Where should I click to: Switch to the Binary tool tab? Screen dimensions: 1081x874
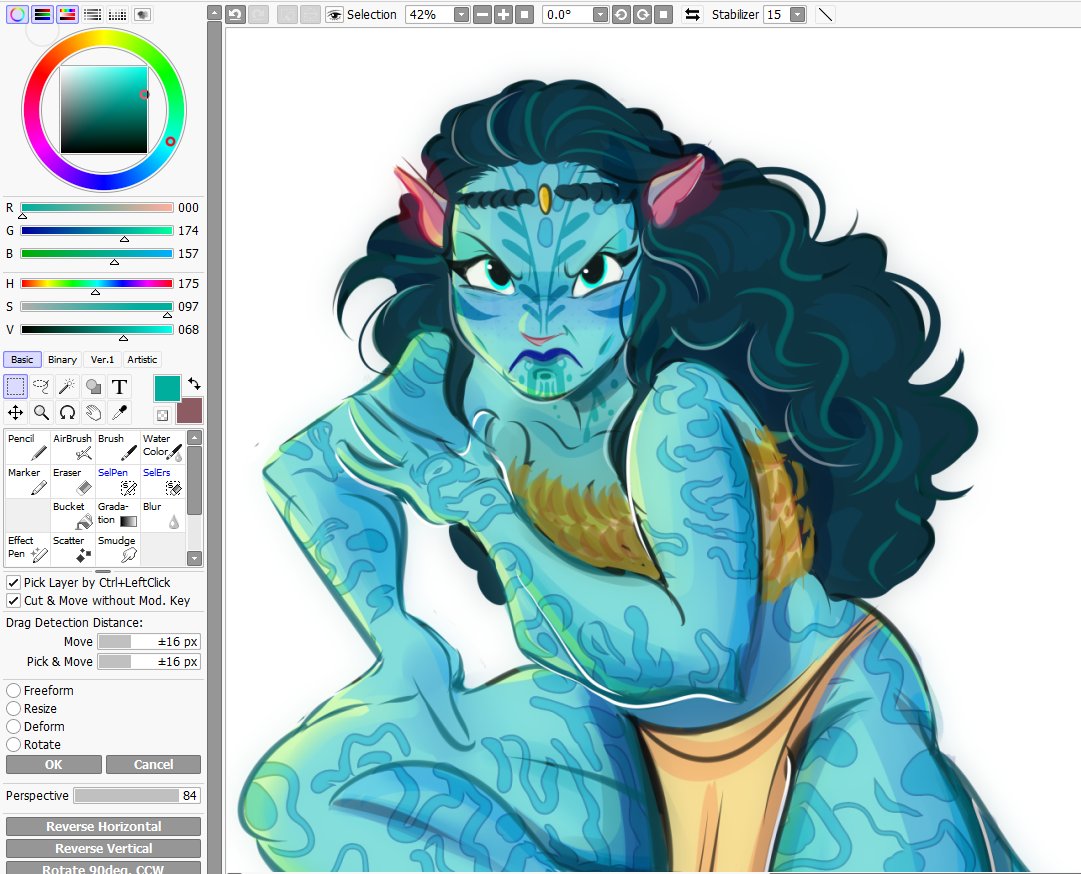pyautogui.click(x=62, y=360)
